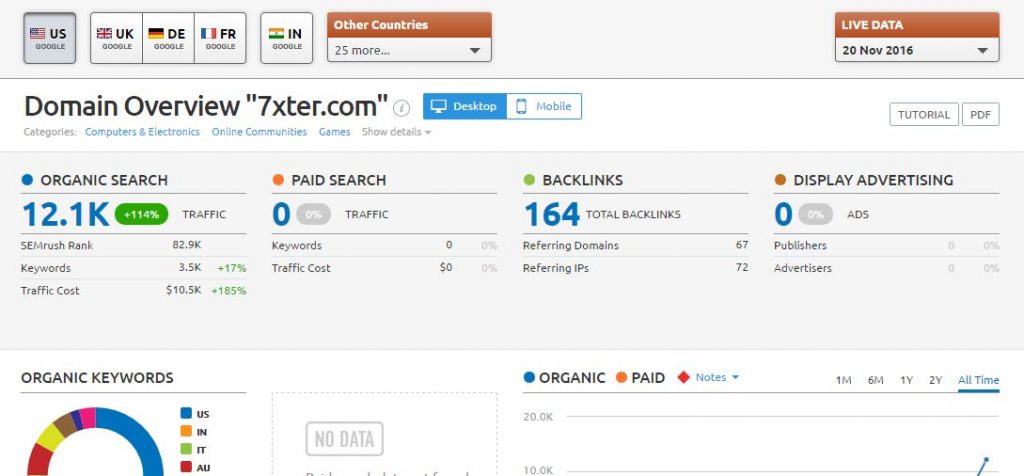
Task: Switch to DE Google database
Action: click(x=168, y=39)
